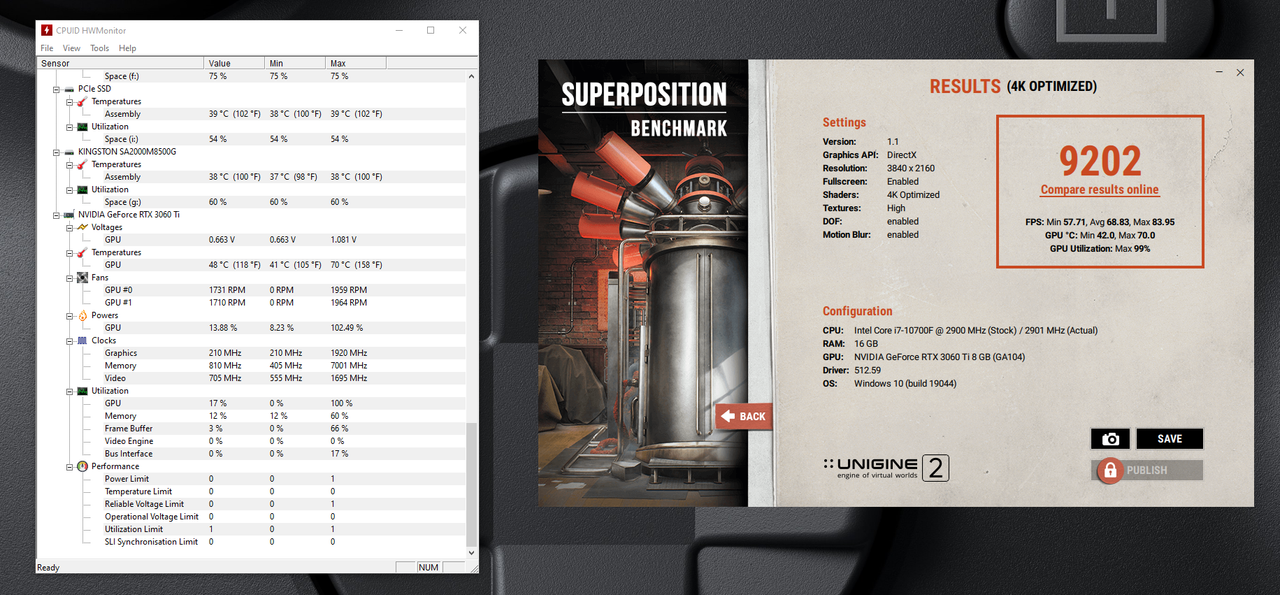Collapse the GPU Utilization group
Image resolution: width=1280 pixels, height=595 pixels.
70,391
